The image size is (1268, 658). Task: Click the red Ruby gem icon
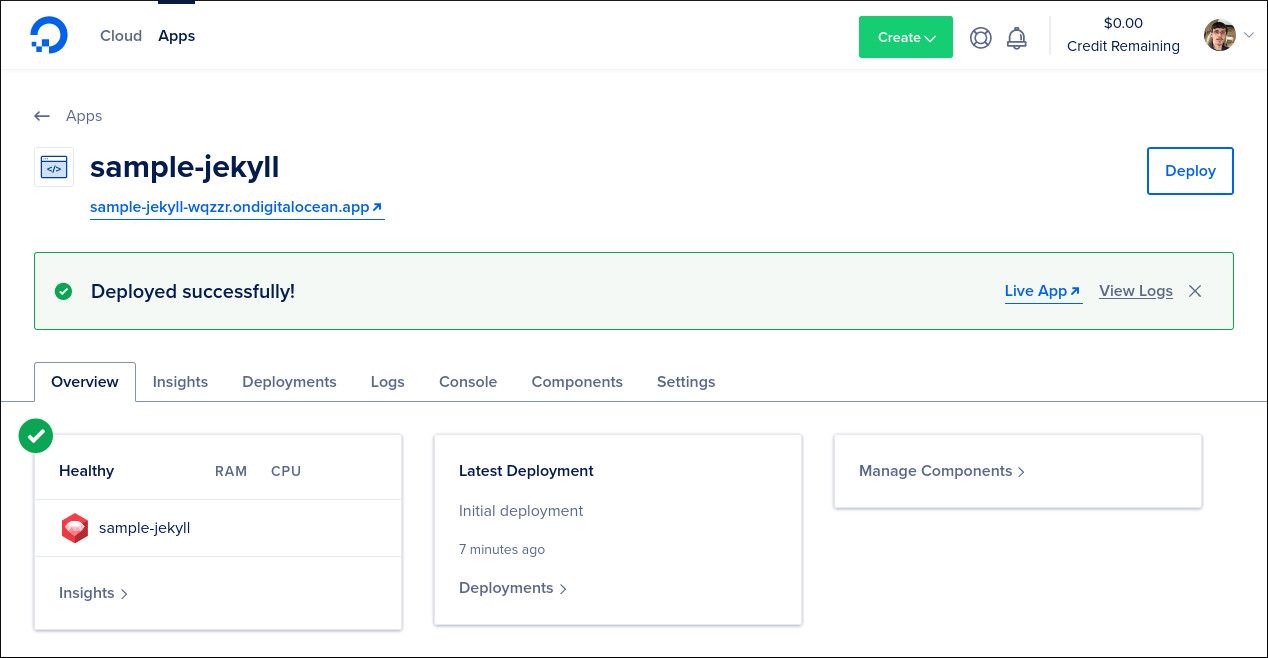tap(75, 528)
